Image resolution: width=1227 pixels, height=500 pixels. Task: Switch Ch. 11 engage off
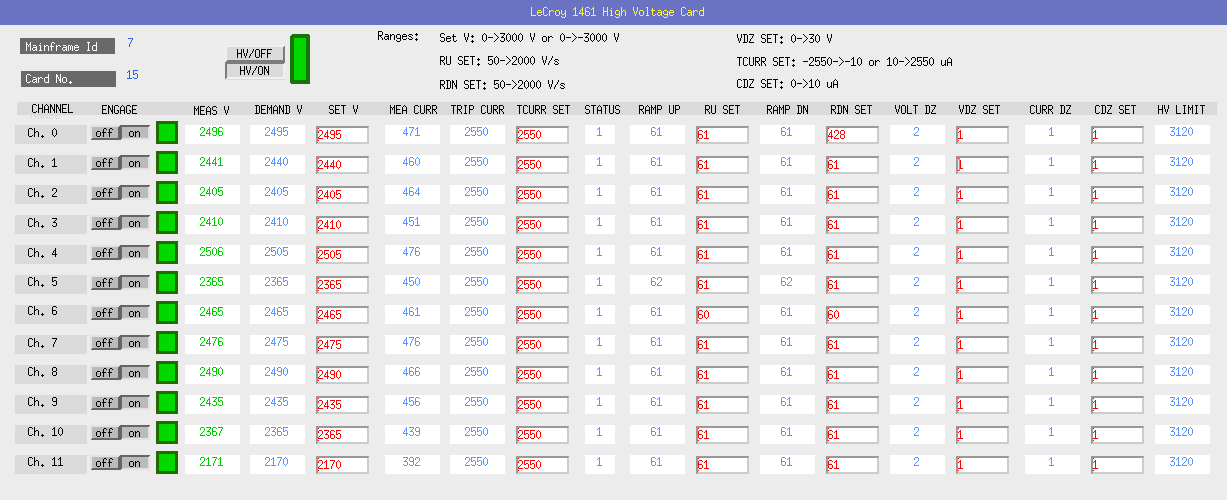tap(104, 463)
